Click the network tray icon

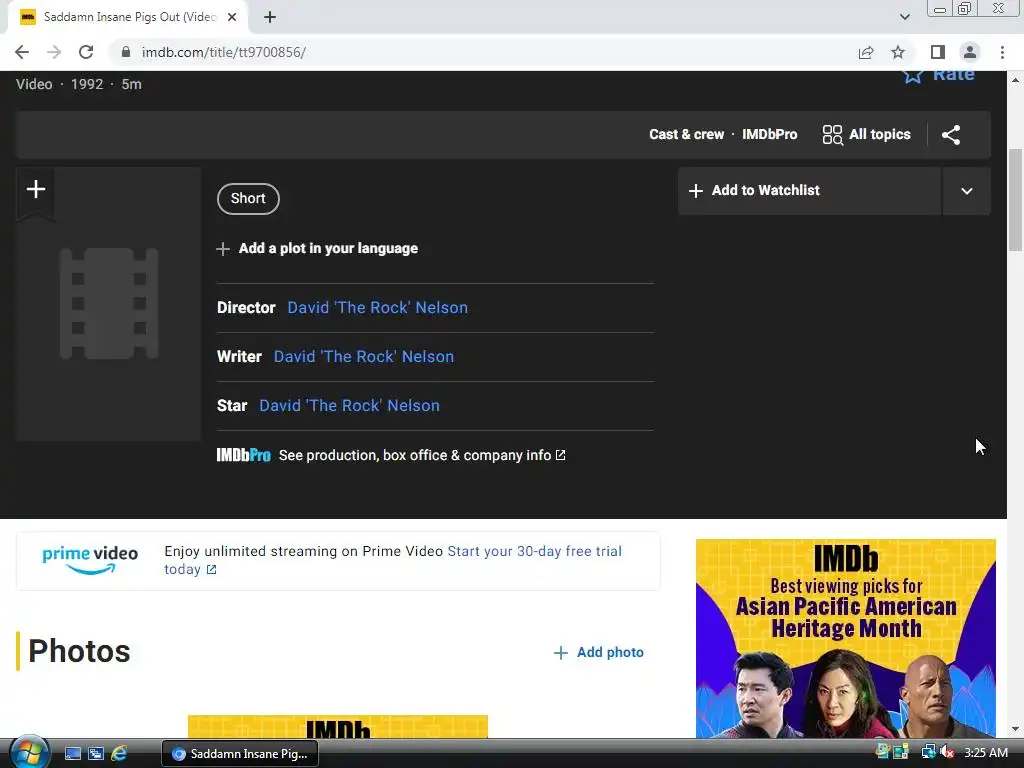point(928,752)
